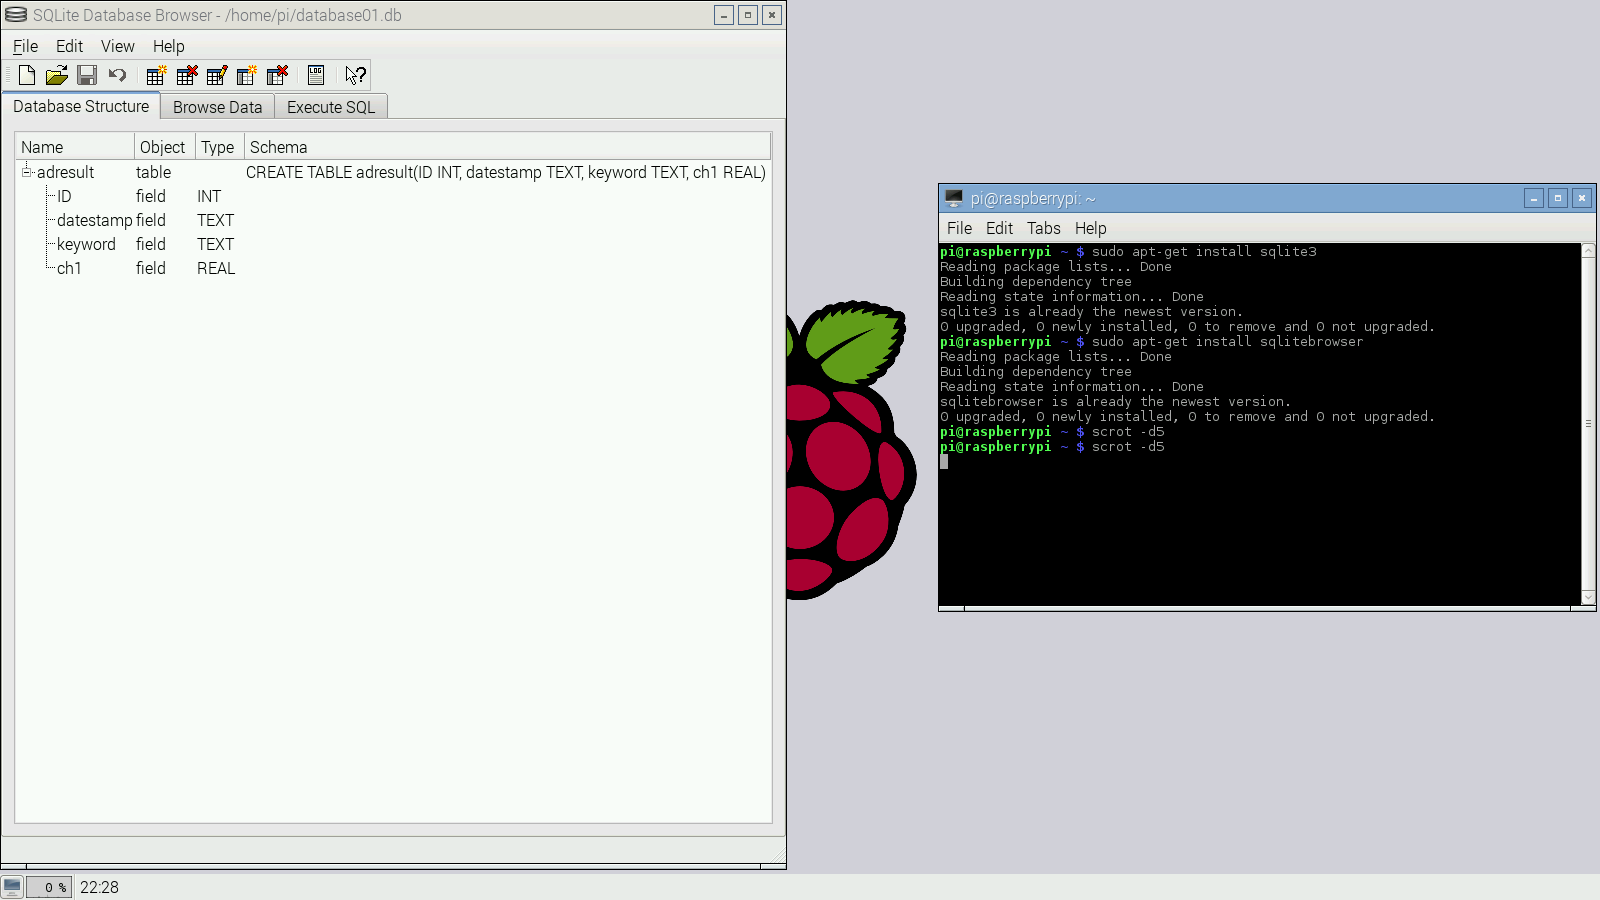Screen dimensions: 1600x900
Task: Create a new table
Action: (x=156, y=75)
